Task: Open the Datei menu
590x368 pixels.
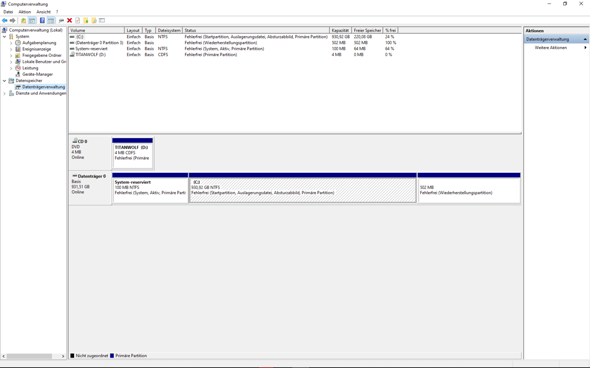Action: click(x=8, y=12)
